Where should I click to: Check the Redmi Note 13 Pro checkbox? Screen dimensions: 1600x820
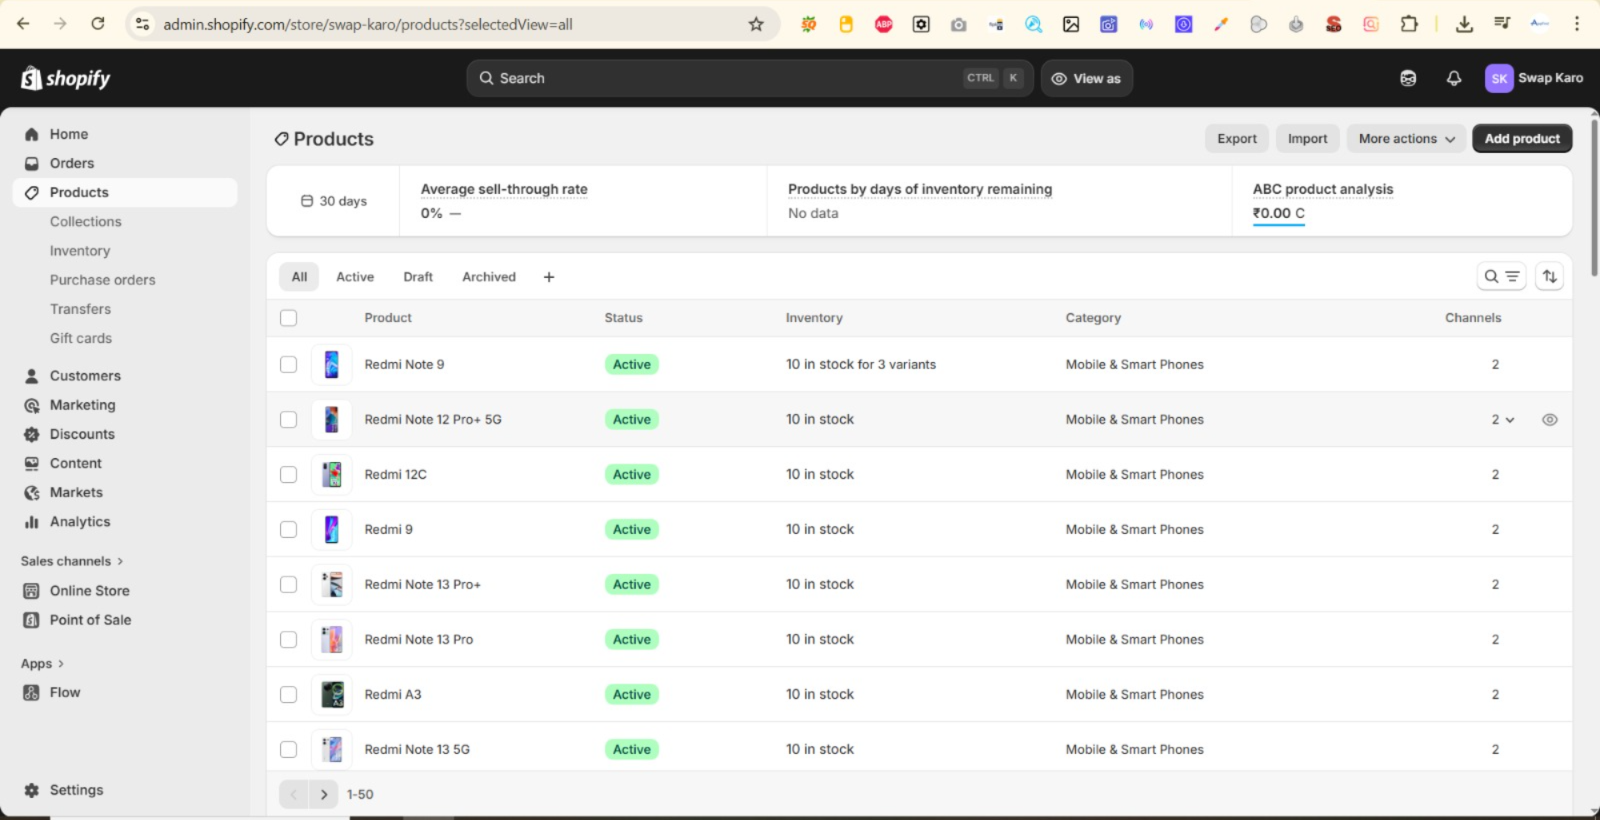coord(289,640)
